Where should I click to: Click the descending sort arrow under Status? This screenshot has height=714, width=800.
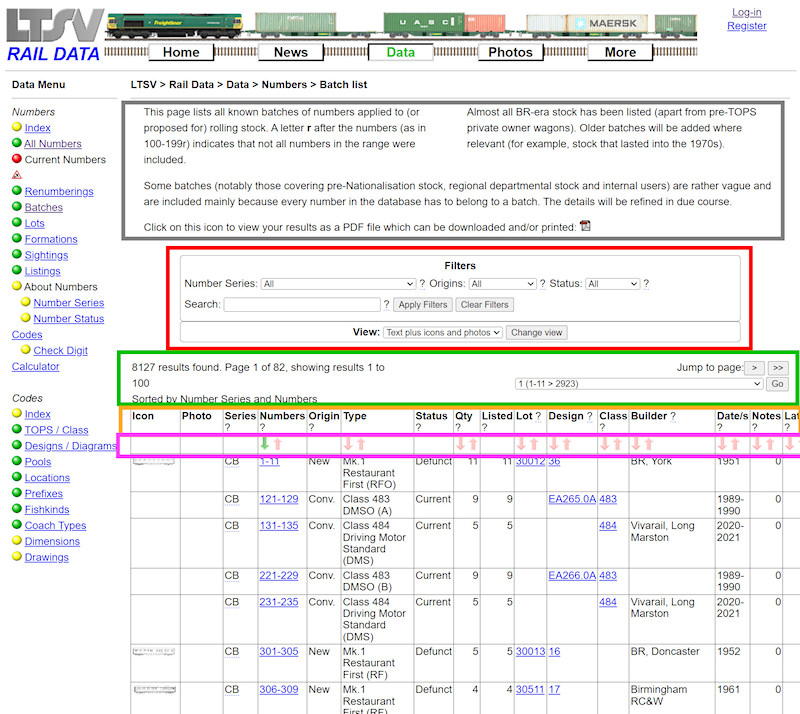pos(461,443)
